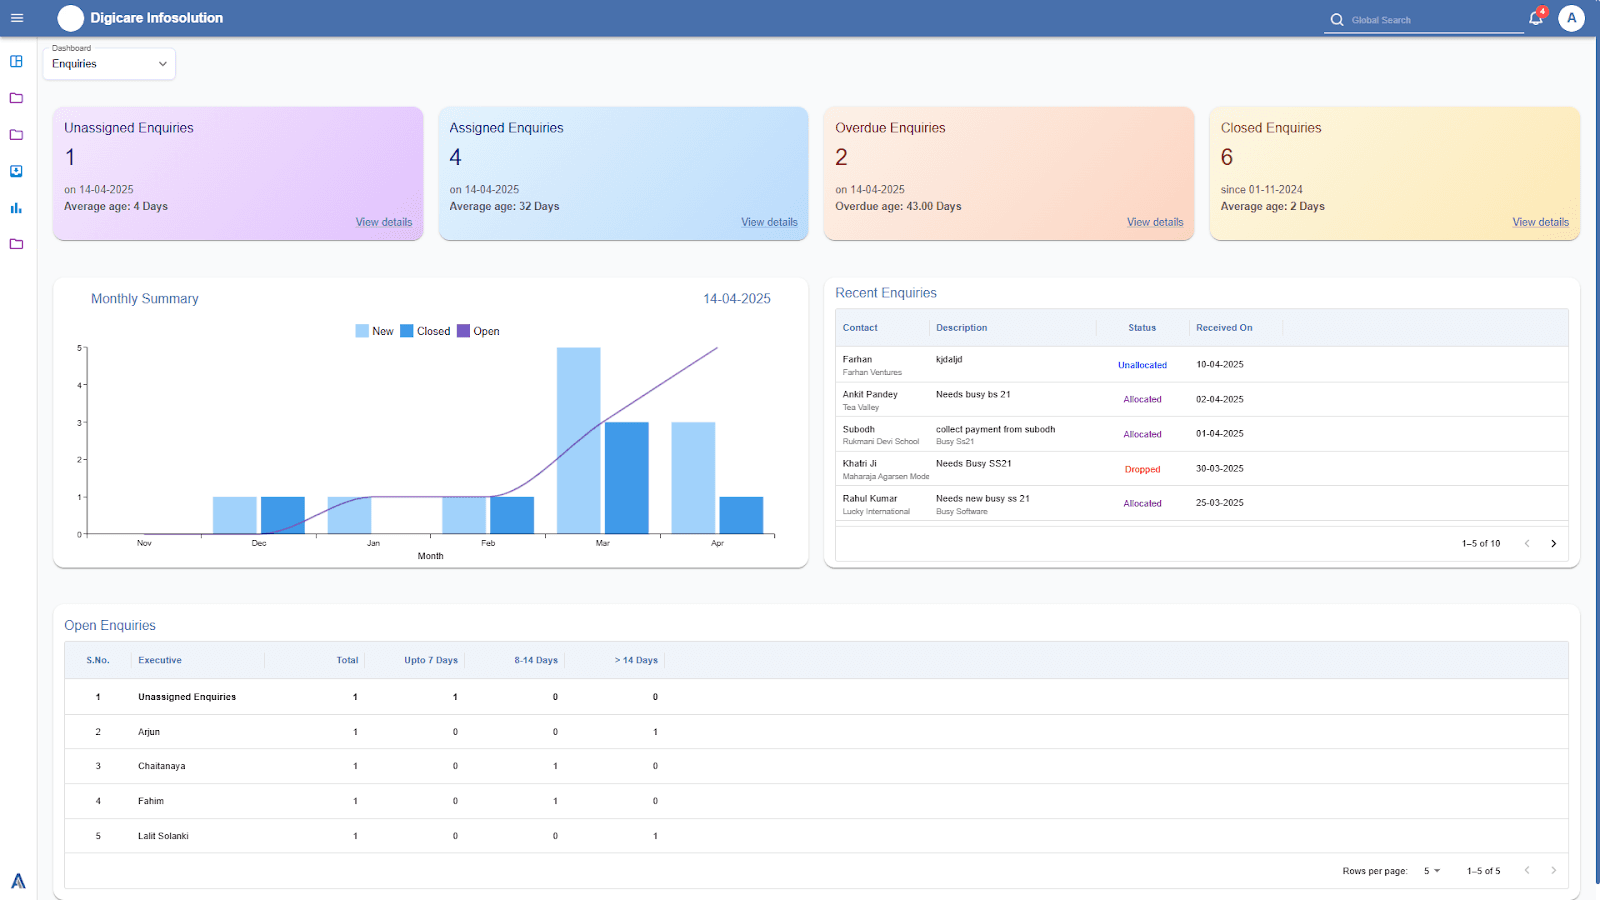Open the inbox tray icon in sidebar

16,172
